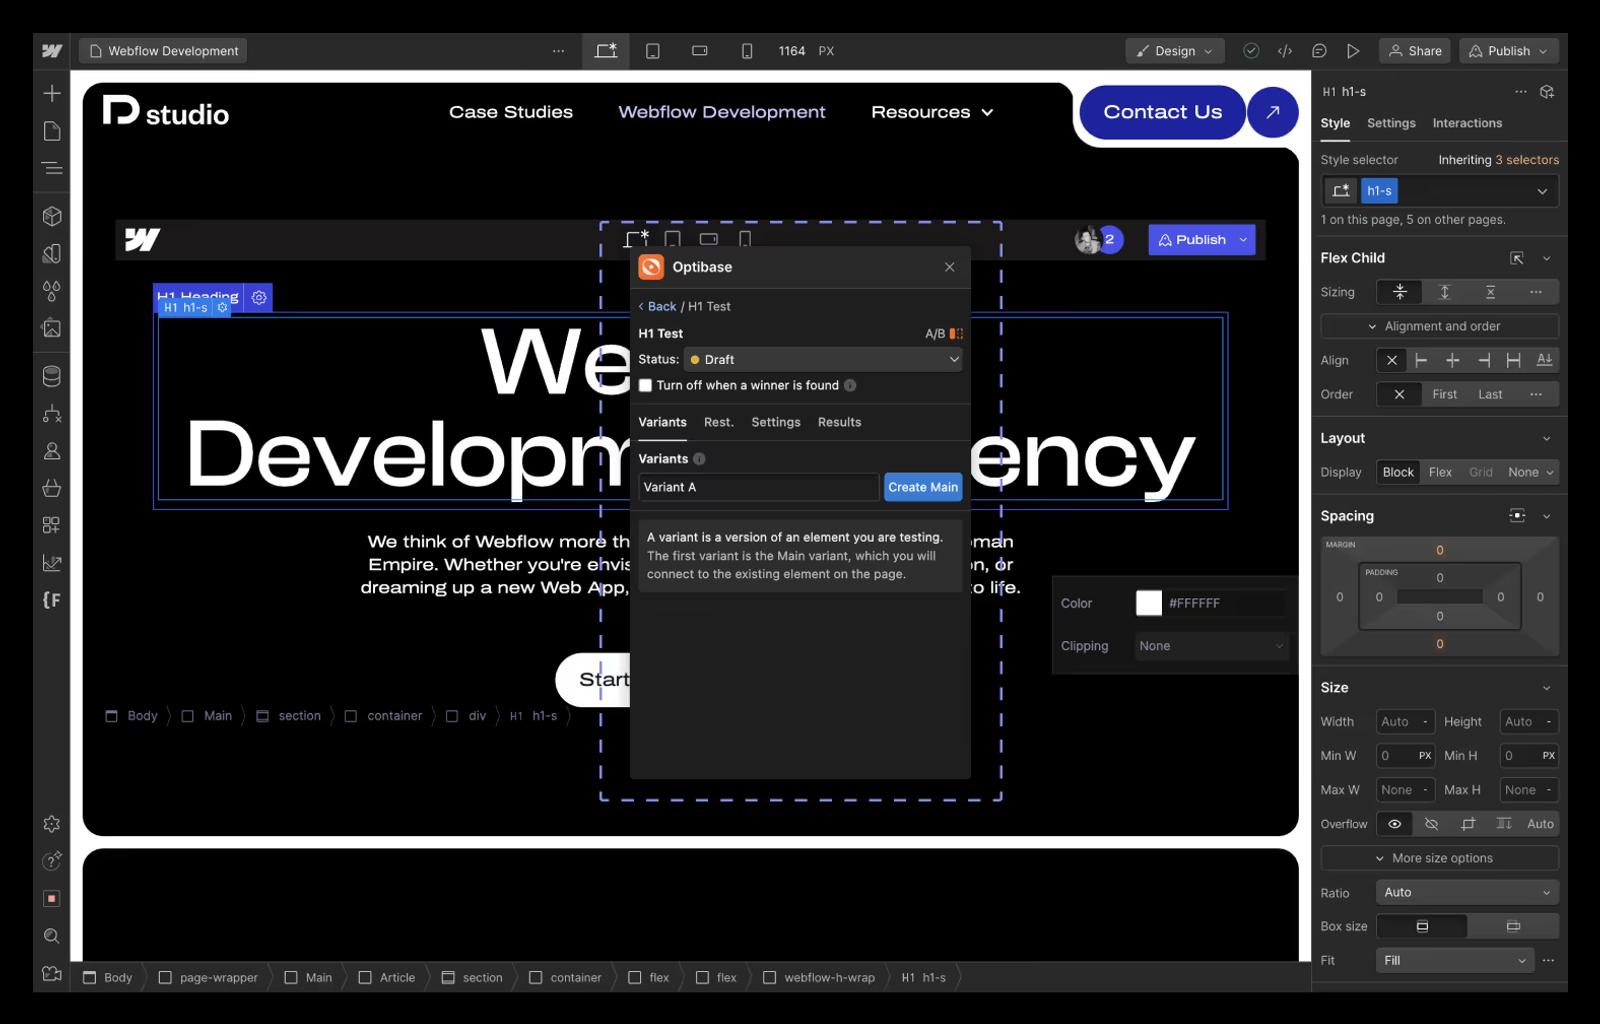
Task: Open site Settings gear in left sidebar
Action: pos(52,824)
